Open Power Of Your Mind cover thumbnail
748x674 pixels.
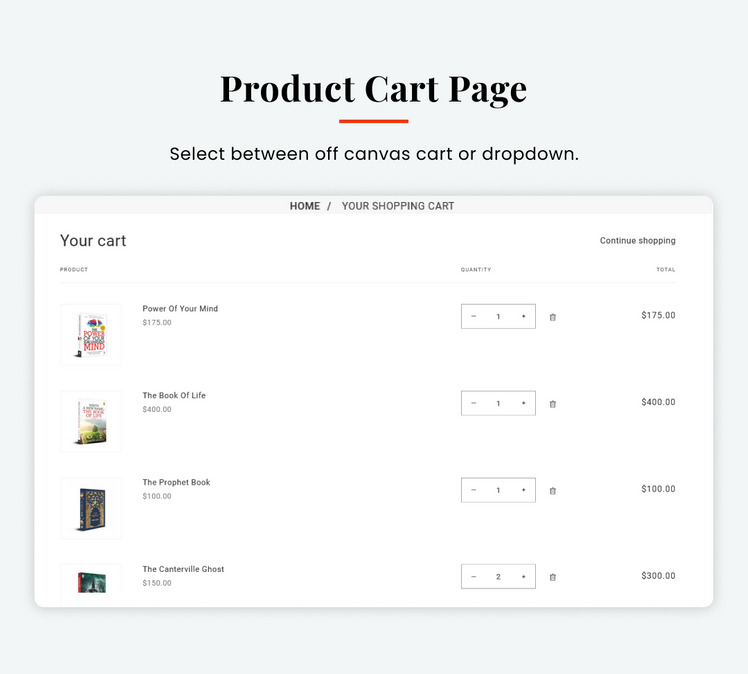[x=91, y=335]
